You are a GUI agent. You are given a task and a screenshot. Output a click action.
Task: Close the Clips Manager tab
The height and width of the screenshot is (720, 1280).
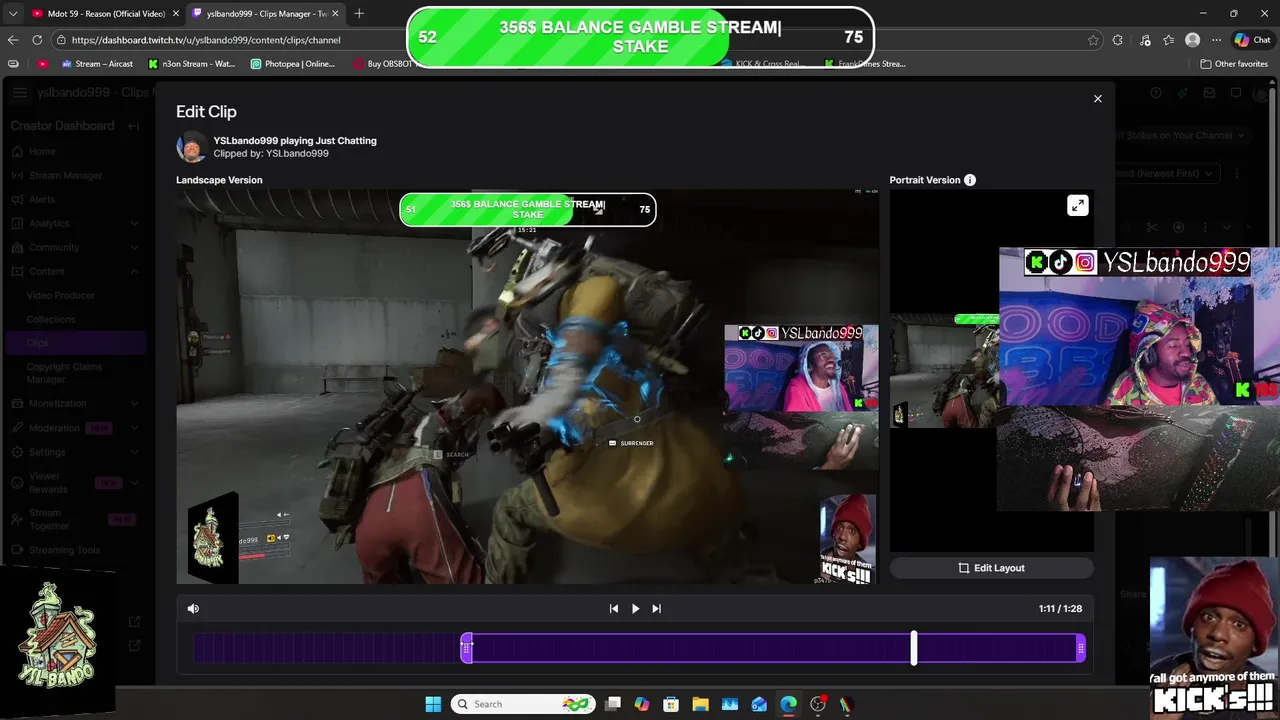tap(334, 14)
